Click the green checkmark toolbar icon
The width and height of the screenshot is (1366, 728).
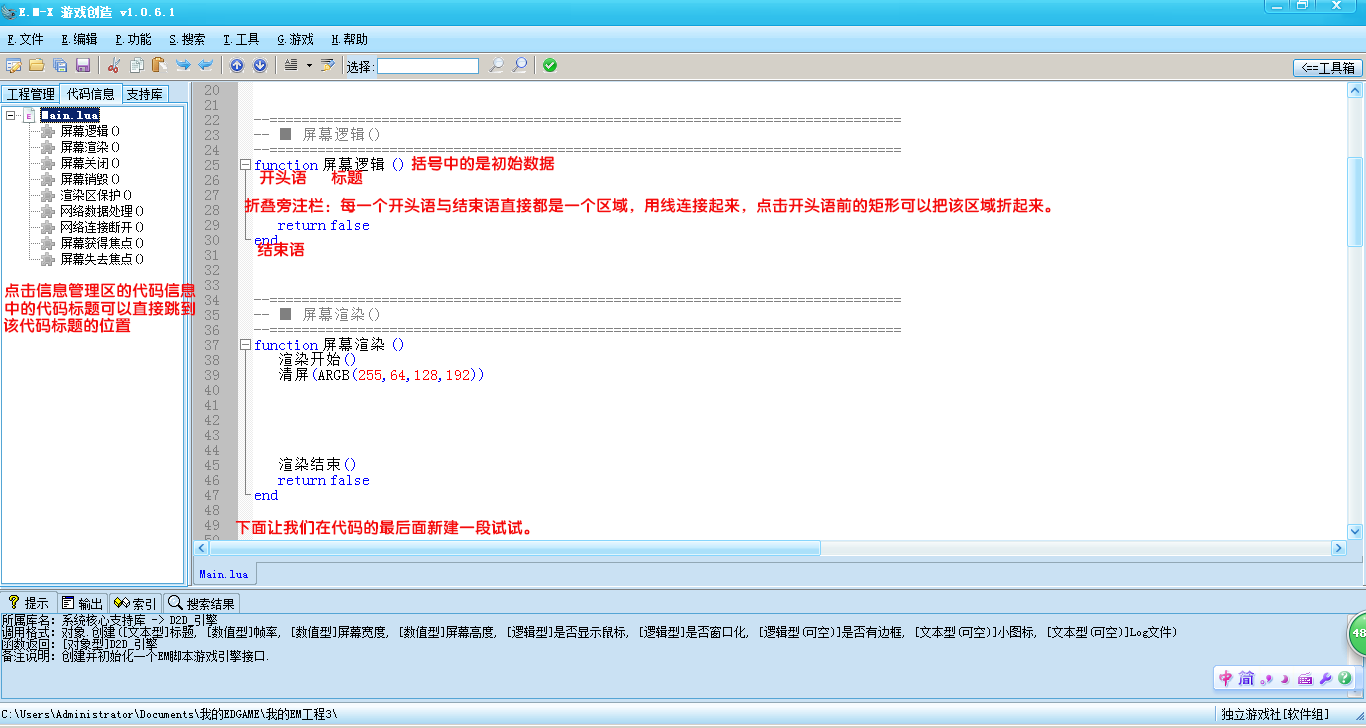[x=550, y=65]
